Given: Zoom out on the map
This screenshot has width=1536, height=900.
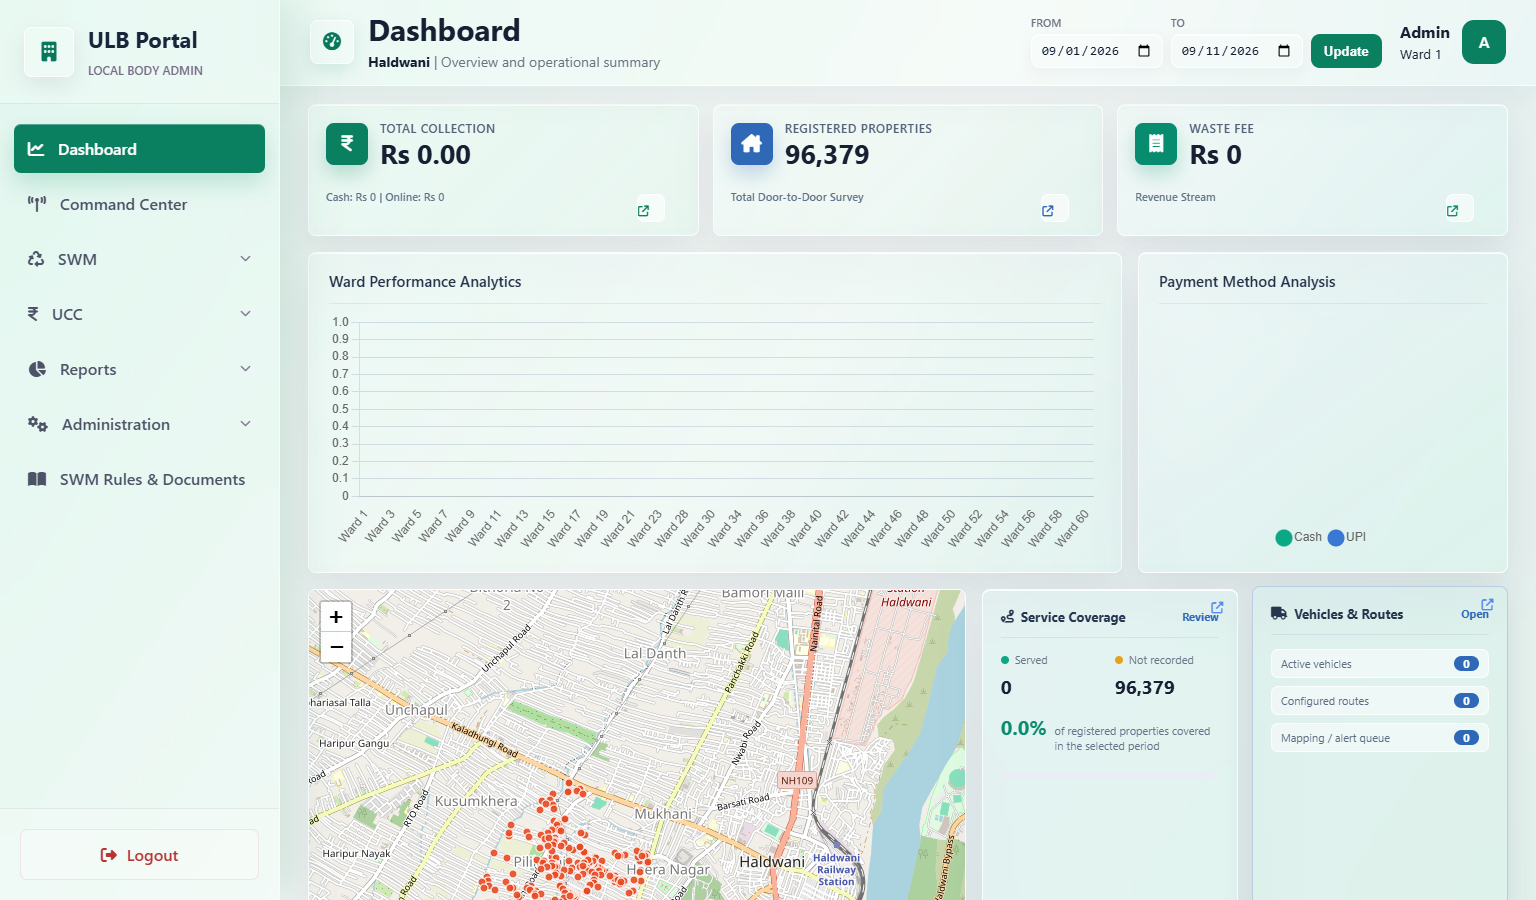Looking at the screenshot, I should 336,647.
